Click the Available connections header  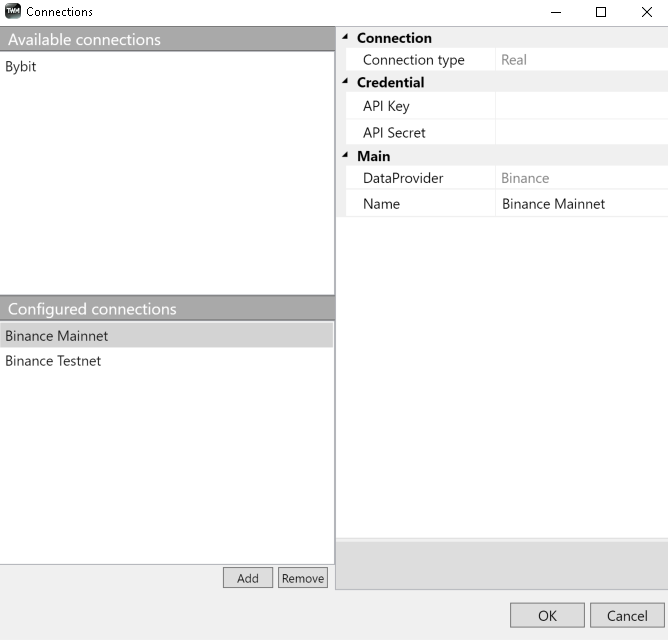167,39
